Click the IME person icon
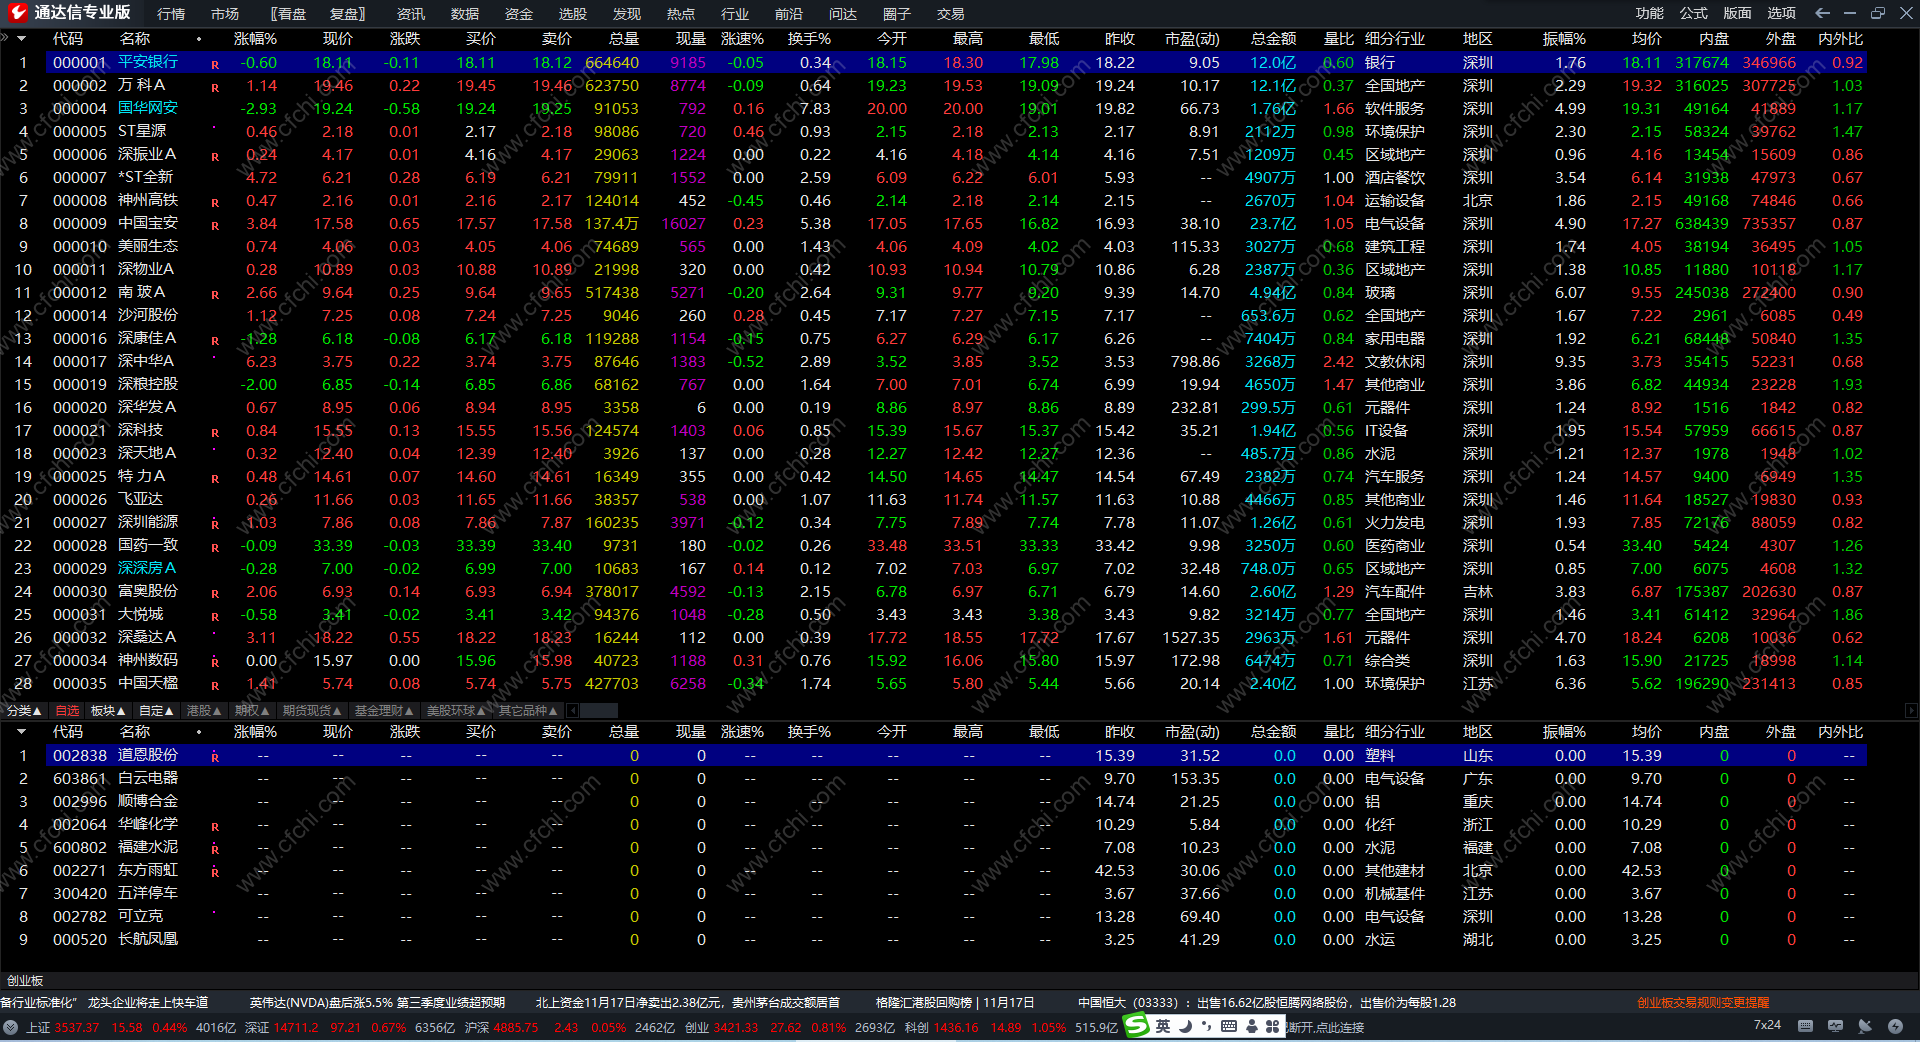The image size is (1920, 1042). coord(1251,1026)
